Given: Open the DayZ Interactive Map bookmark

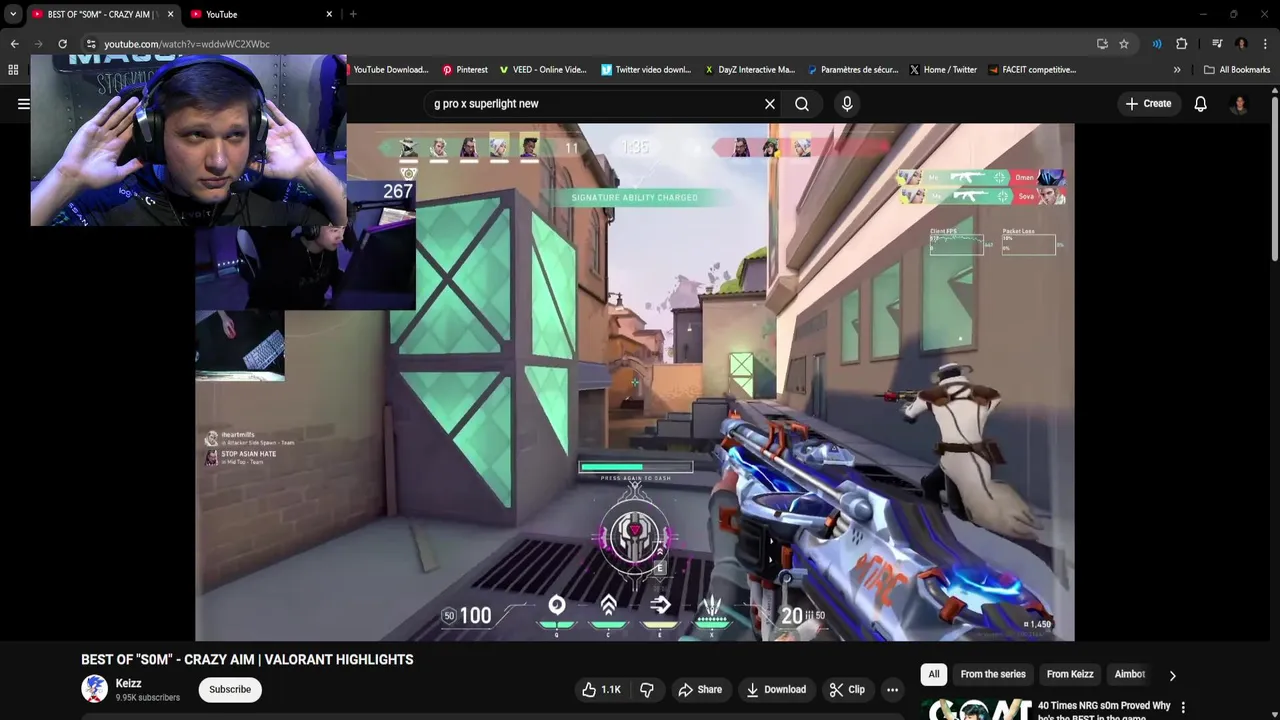Looking at the screenshot, I should click(x=750, y=70).
